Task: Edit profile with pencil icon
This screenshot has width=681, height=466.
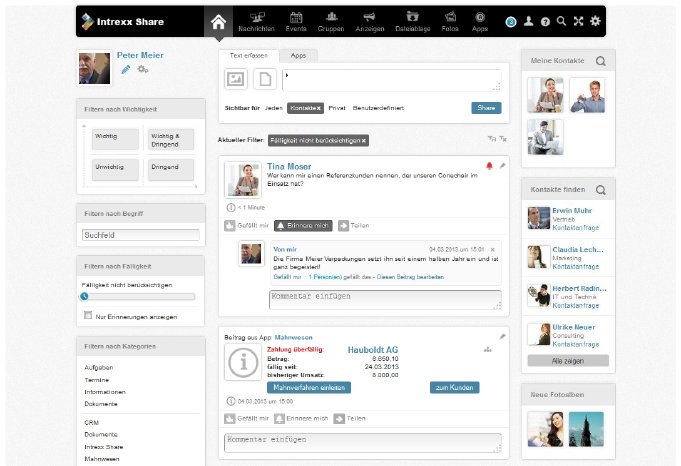Action: coord(126,69)
